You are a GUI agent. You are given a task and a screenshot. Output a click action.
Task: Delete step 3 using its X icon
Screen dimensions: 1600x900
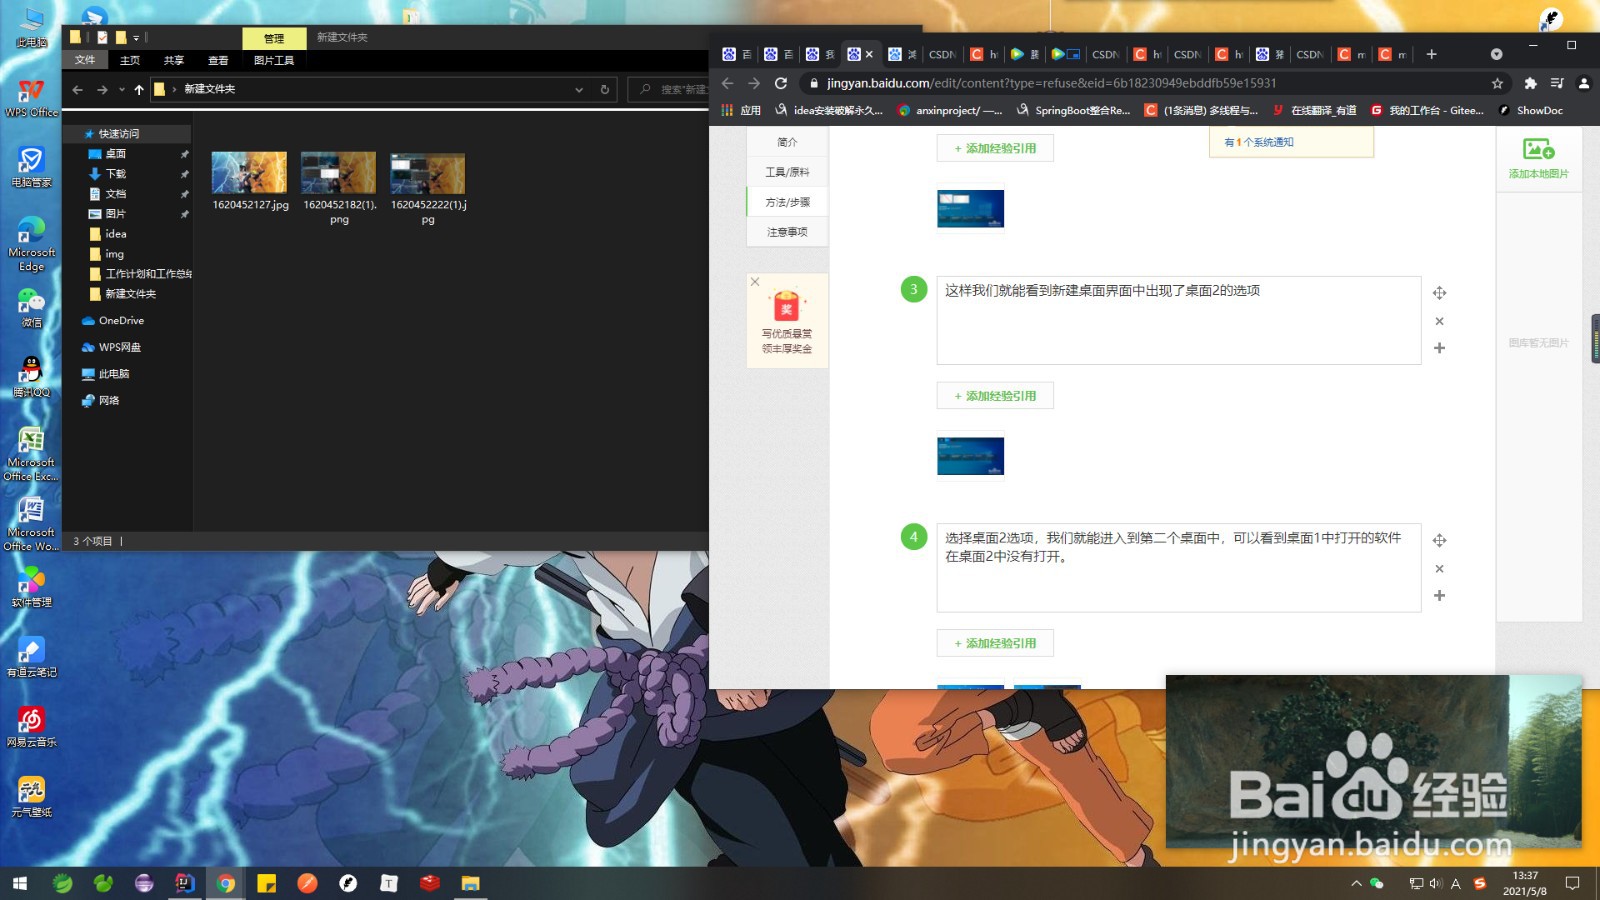click(x=1439, y=321)
